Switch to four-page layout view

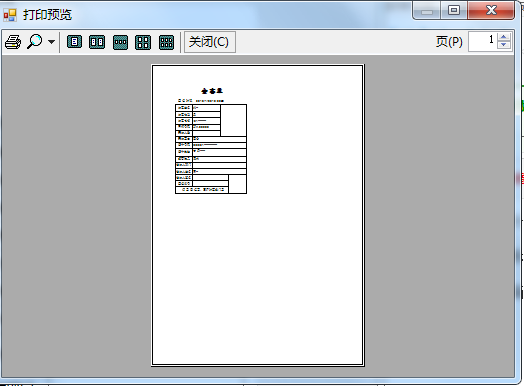(143, 42)
